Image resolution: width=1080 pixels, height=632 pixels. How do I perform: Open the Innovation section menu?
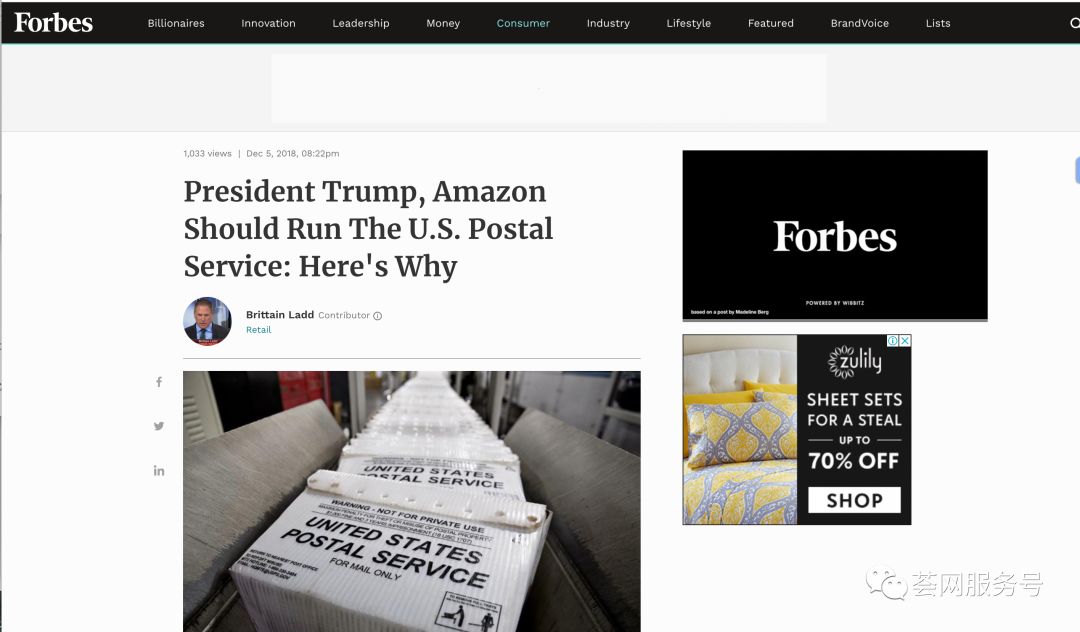pos(269,23)
